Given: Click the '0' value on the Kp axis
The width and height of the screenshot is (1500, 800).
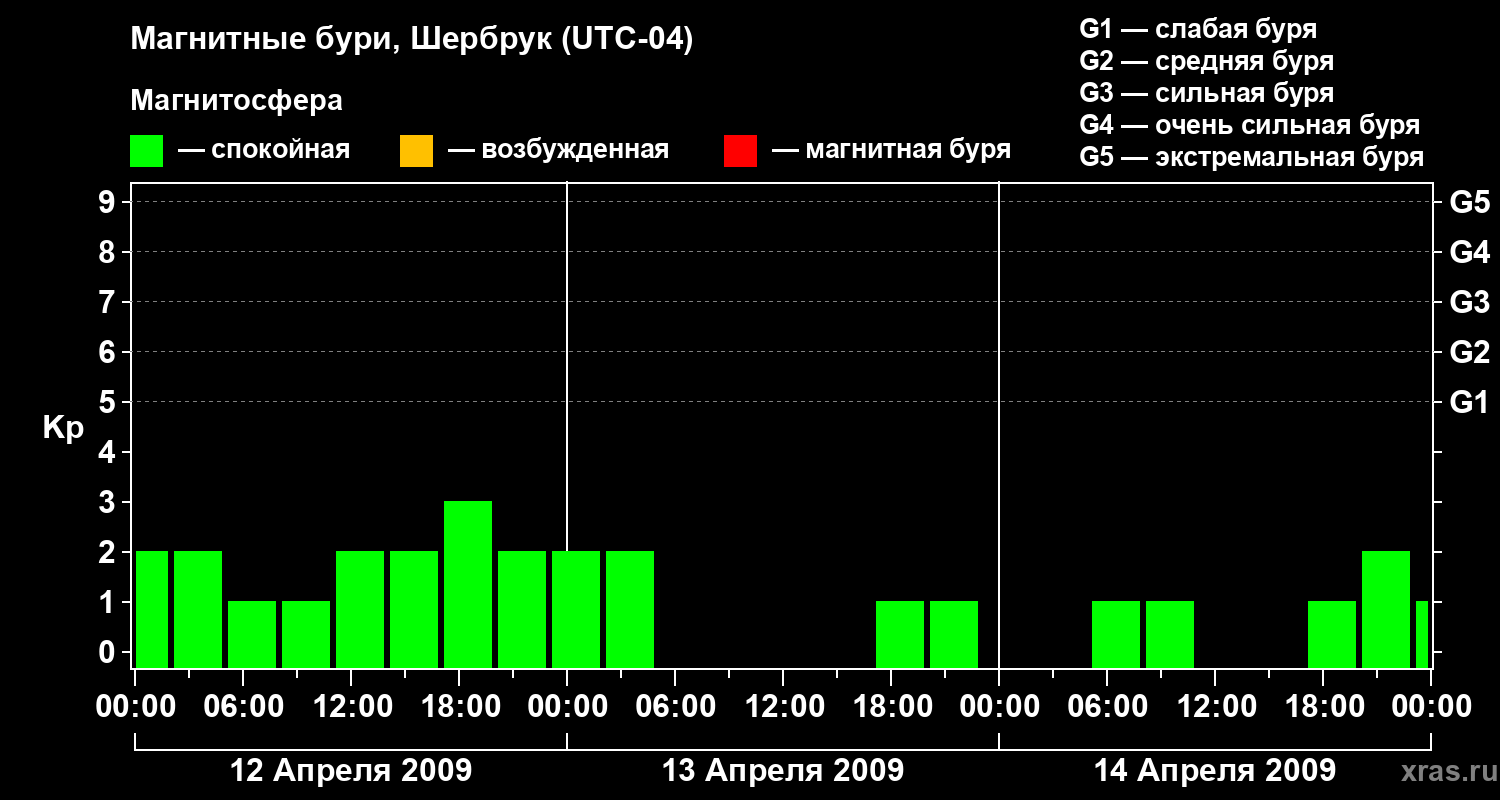Looking at the screenshot, I should point(109,652).
